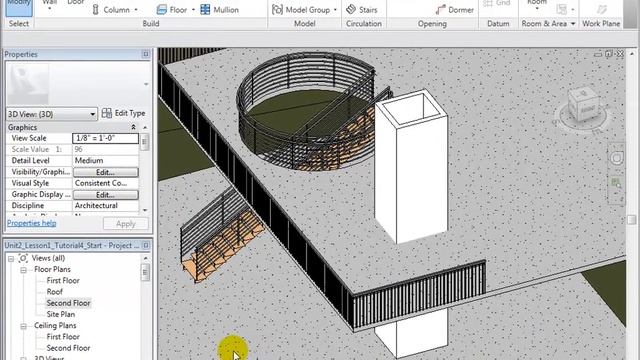This screenshot has width=640, height=360.
Task: Select the Floor tool
Action: [x=172, y=9]
